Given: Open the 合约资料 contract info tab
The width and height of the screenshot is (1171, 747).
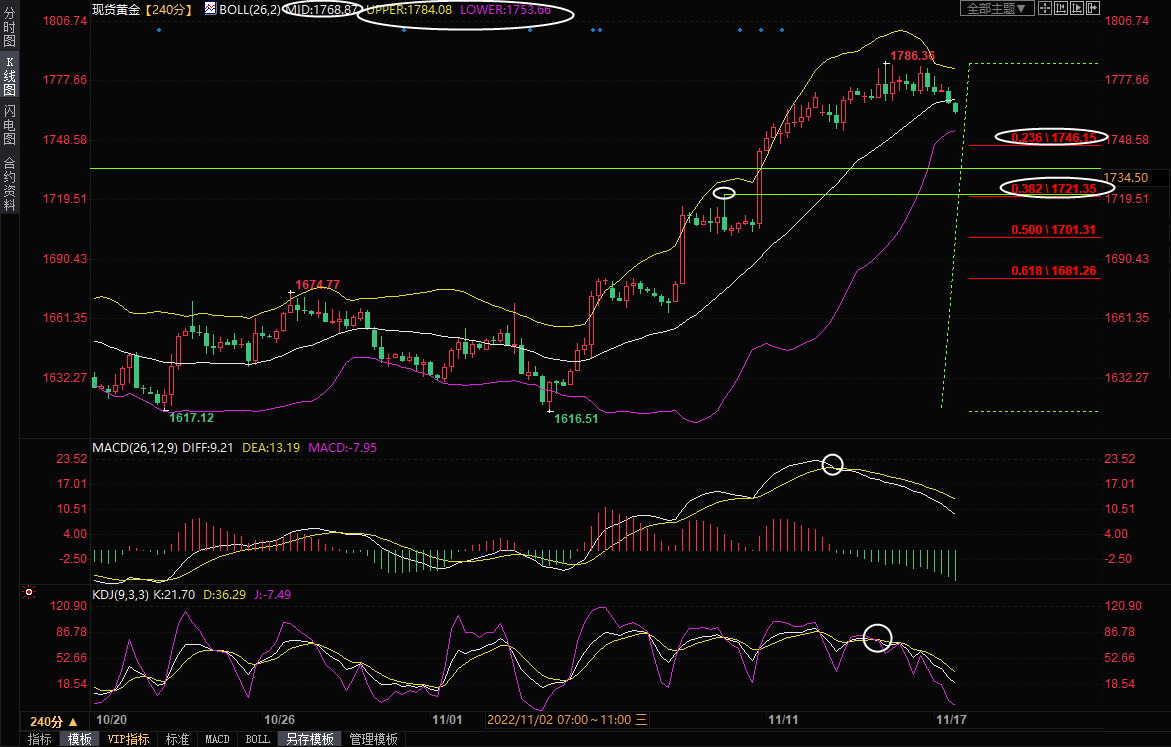Looking at the screenshot, I should (9, 184).
